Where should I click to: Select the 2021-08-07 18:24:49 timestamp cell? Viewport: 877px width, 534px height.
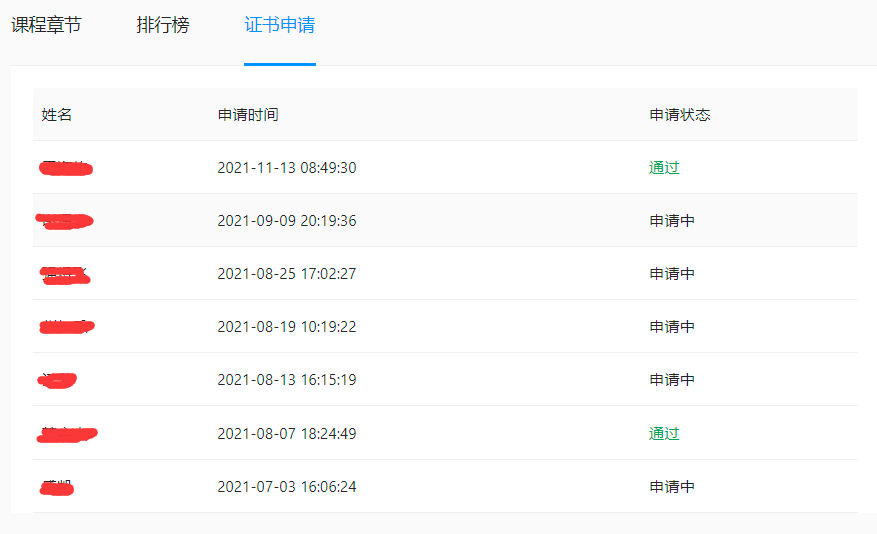(x=287, y=433)
